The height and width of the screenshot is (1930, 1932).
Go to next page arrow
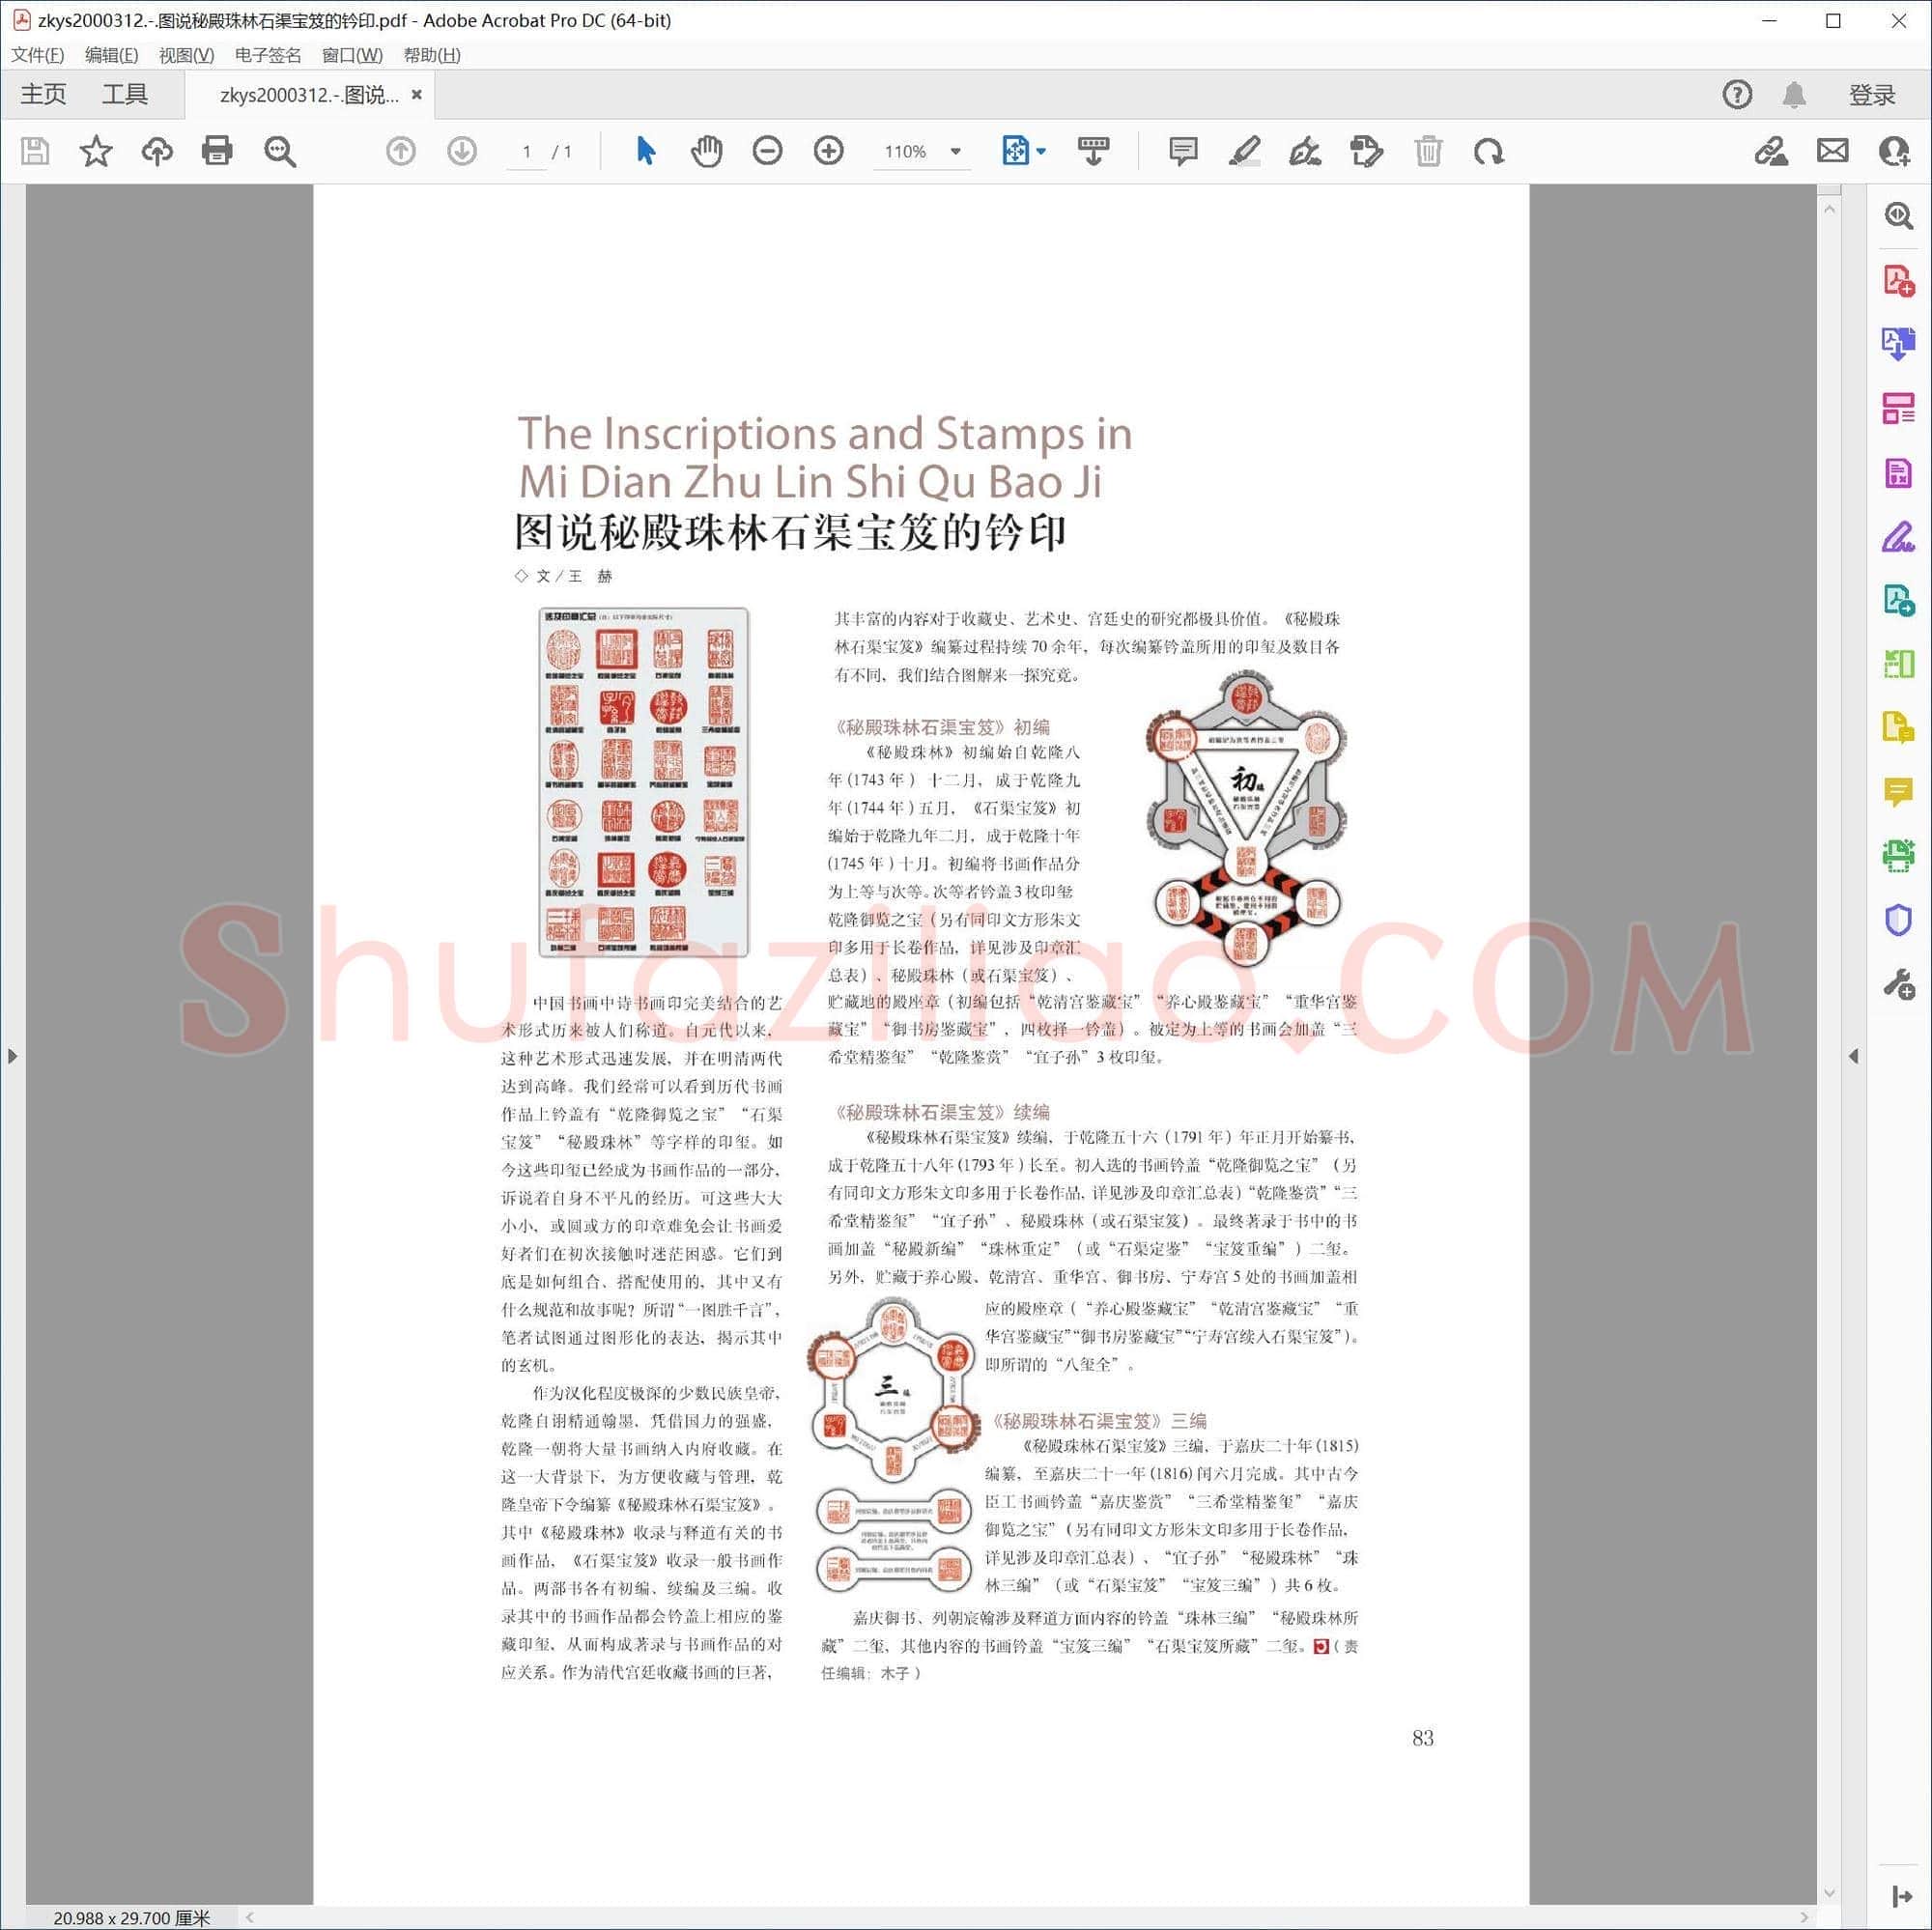point(462,152)
